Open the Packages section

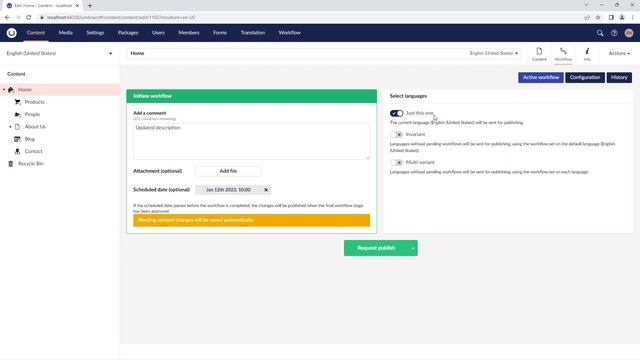tap(128, 33)
